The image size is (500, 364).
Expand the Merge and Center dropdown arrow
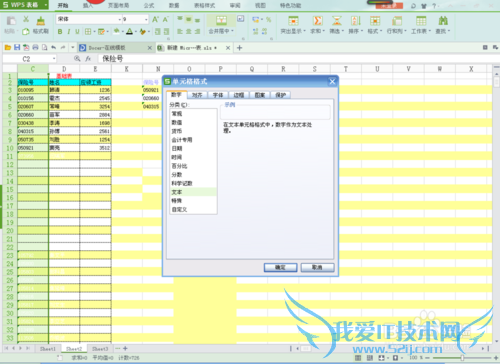232,31
